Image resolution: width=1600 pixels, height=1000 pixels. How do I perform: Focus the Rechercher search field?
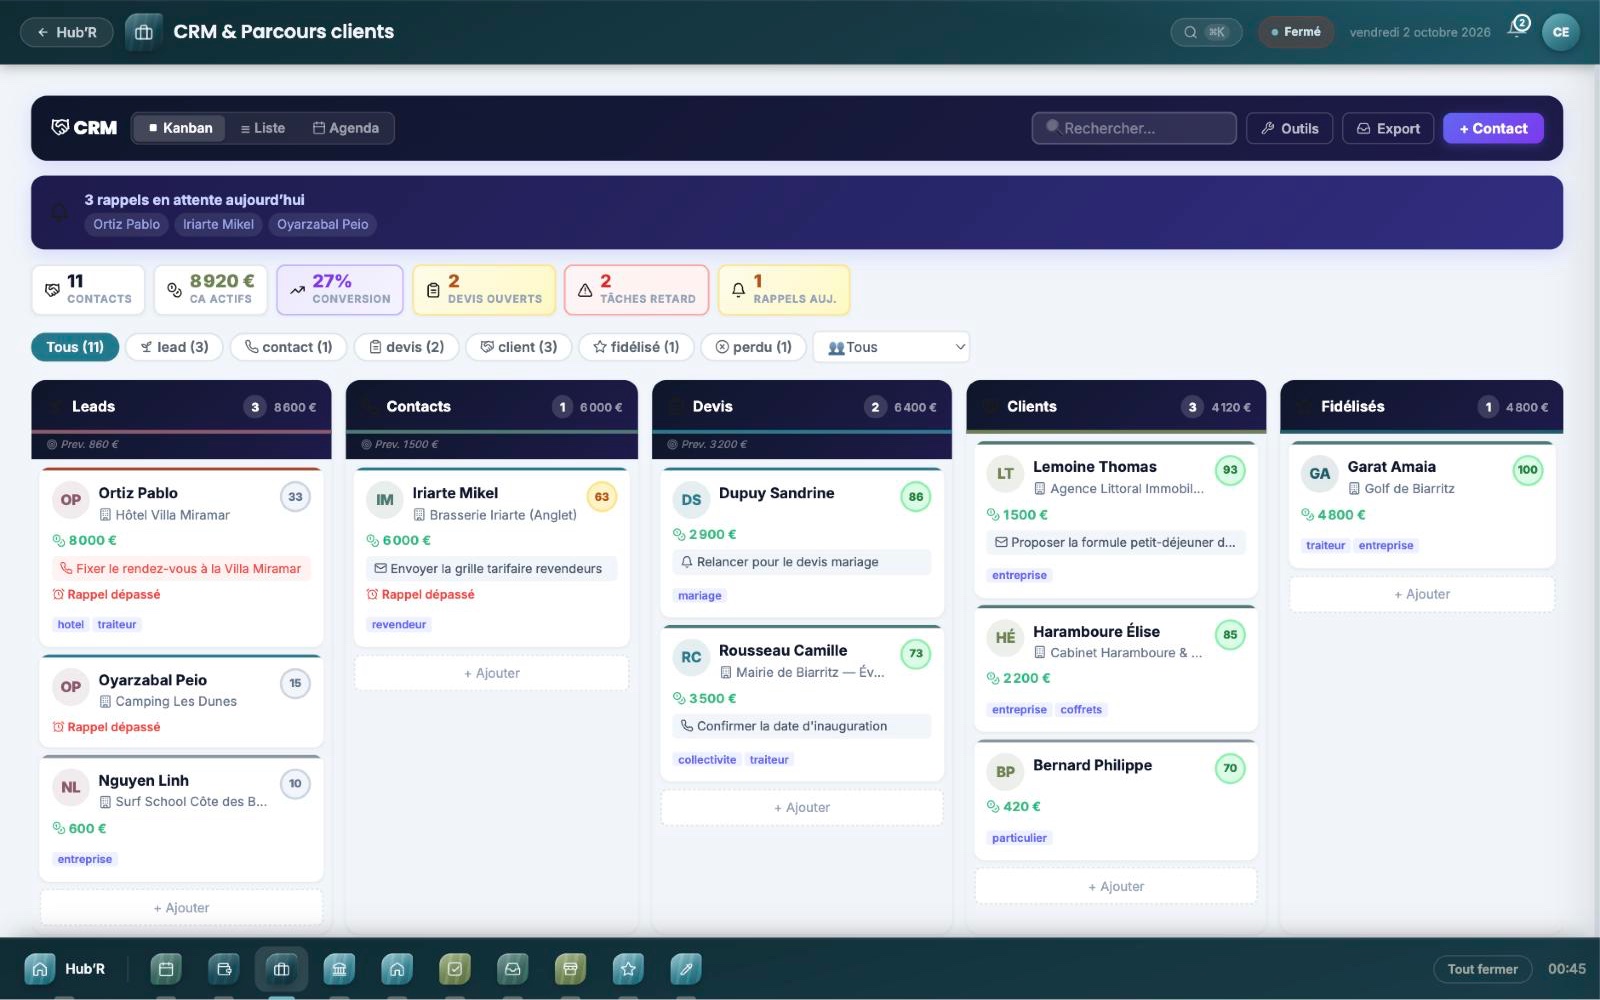(1134, 128)
